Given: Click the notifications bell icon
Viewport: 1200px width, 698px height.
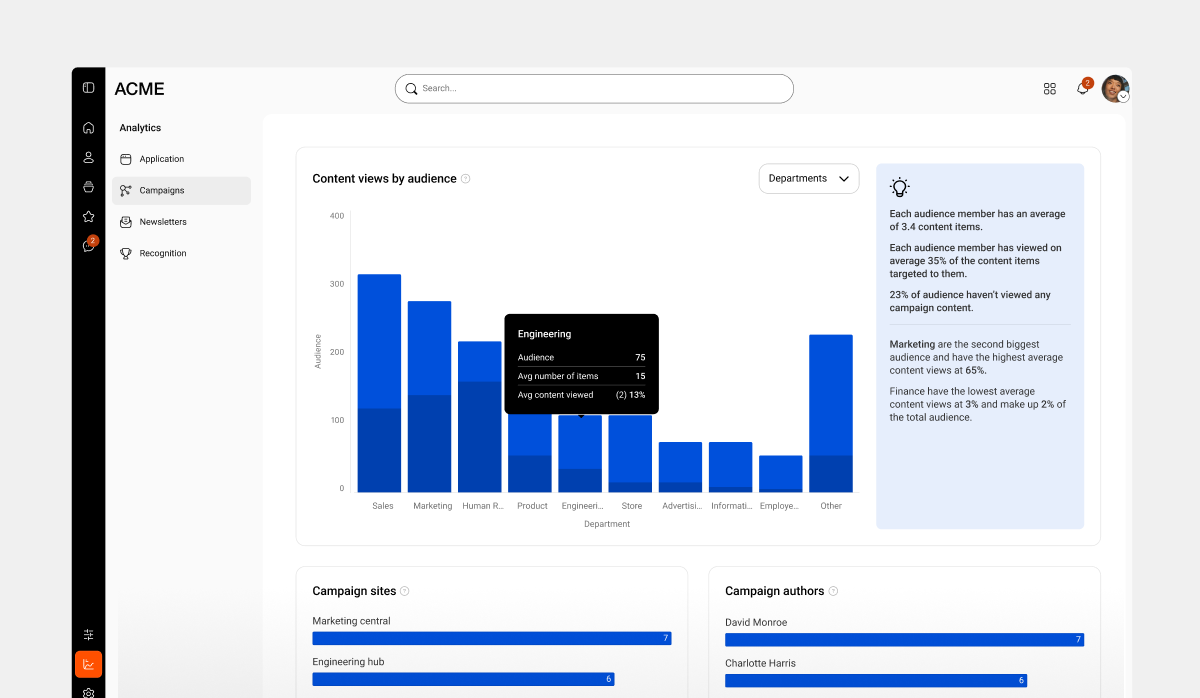Looking at the screenshot, I should pyautogui.click(x=1081, y=89).
